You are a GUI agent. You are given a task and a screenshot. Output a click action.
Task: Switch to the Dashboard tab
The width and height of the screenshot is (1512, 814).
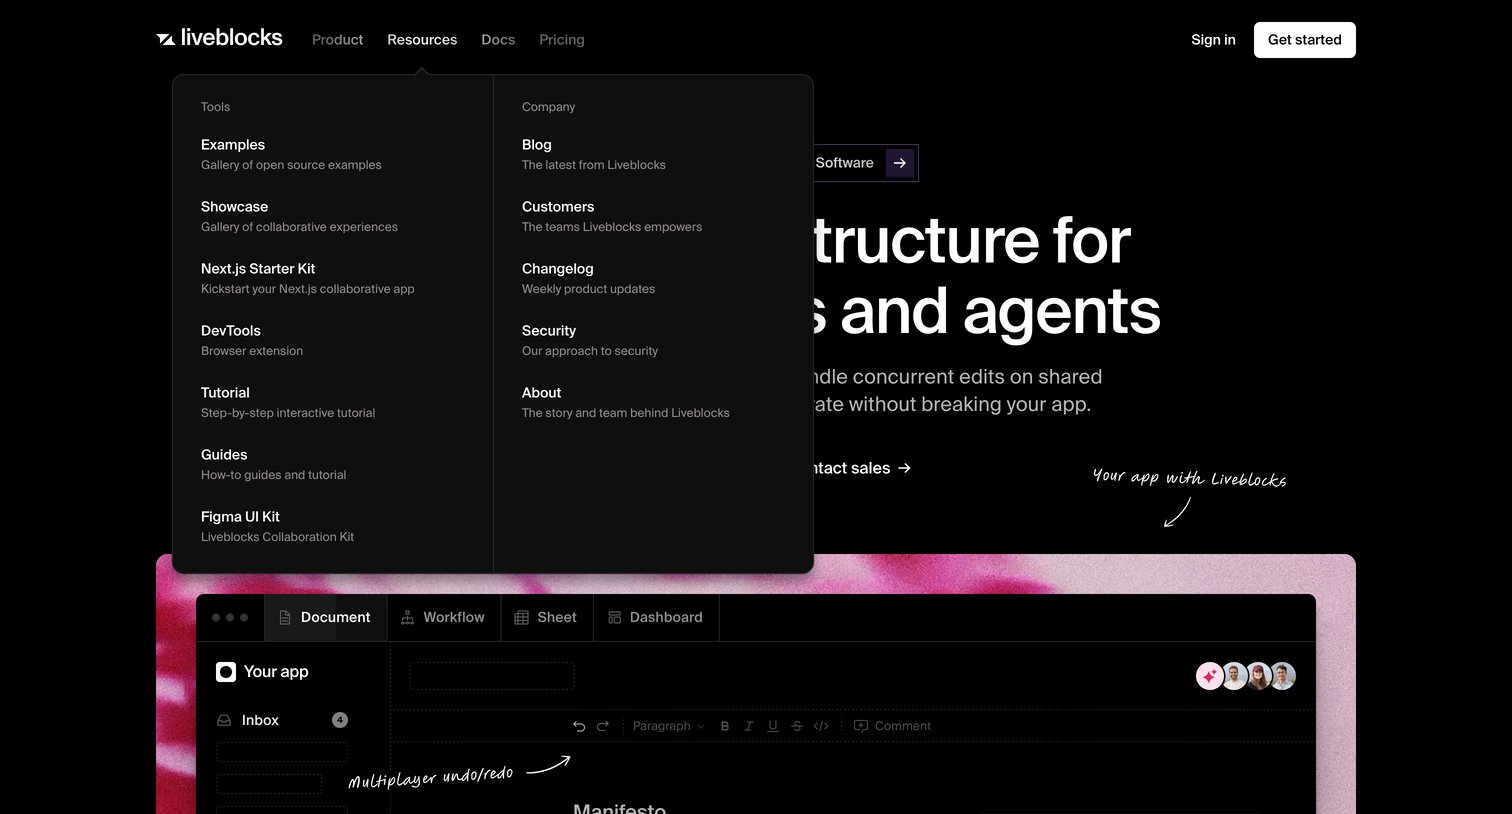click(x=656, y=617)
